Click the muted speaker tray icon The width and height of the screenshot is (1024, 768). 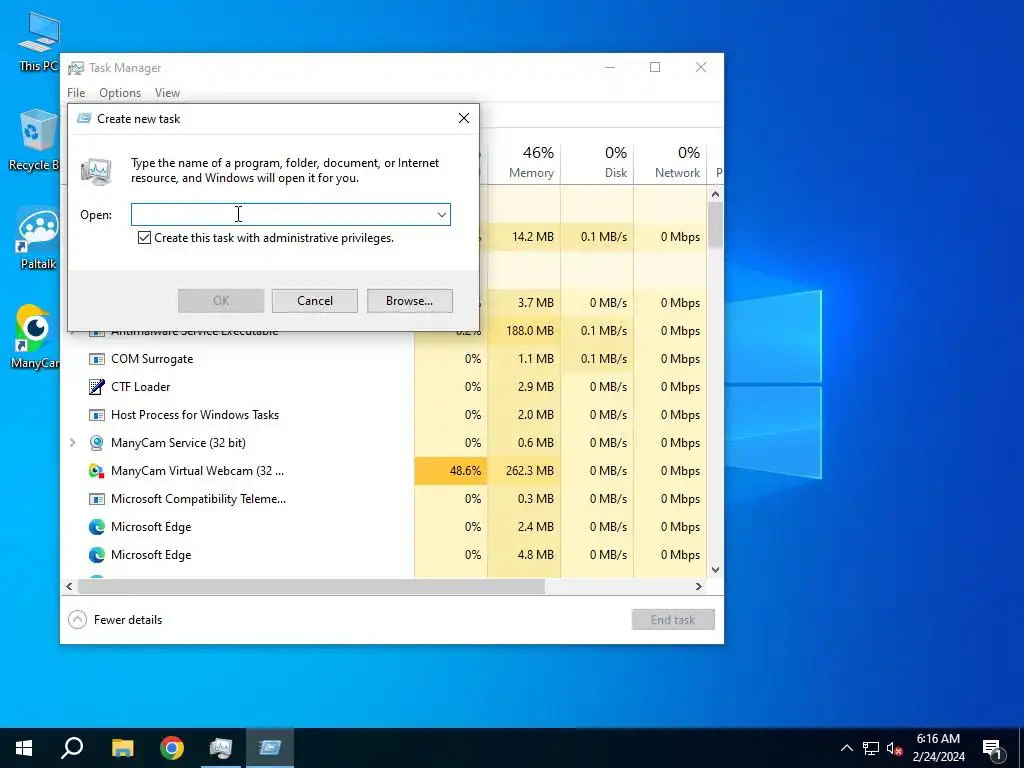(x=894, y=748)
